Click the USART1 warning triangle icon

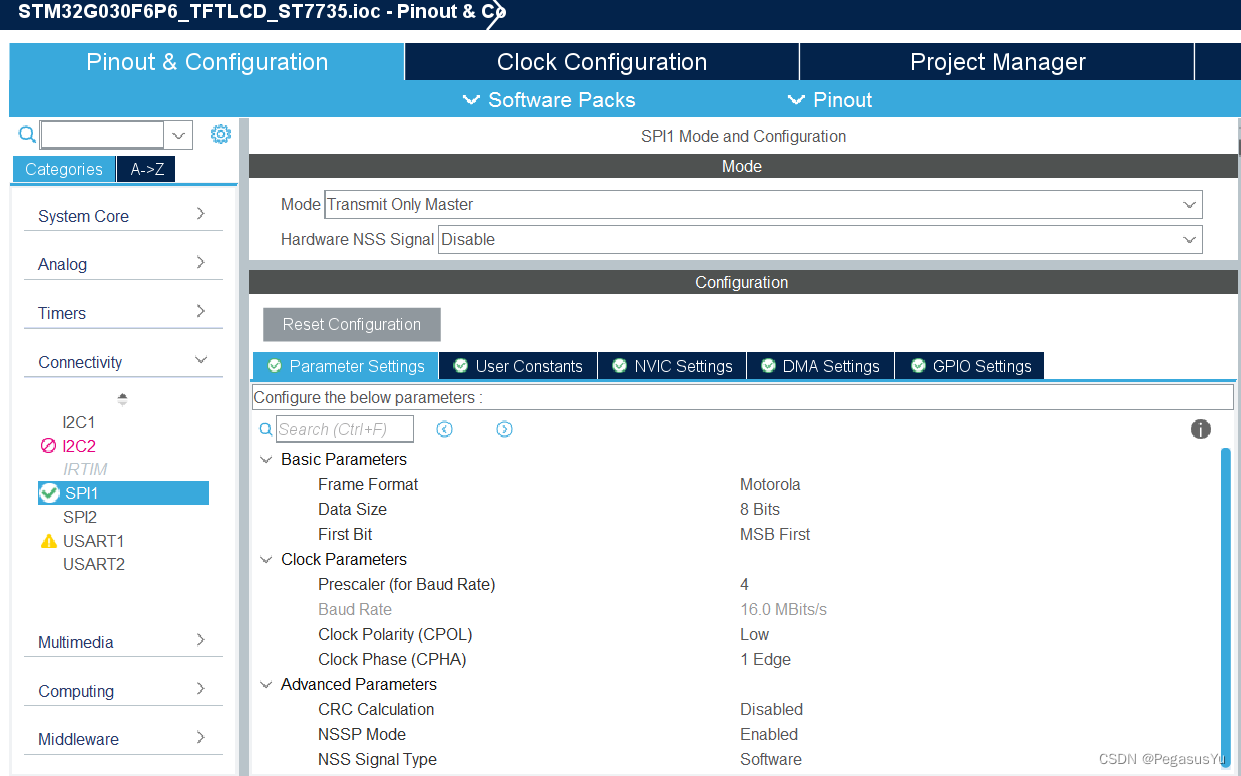48,541
